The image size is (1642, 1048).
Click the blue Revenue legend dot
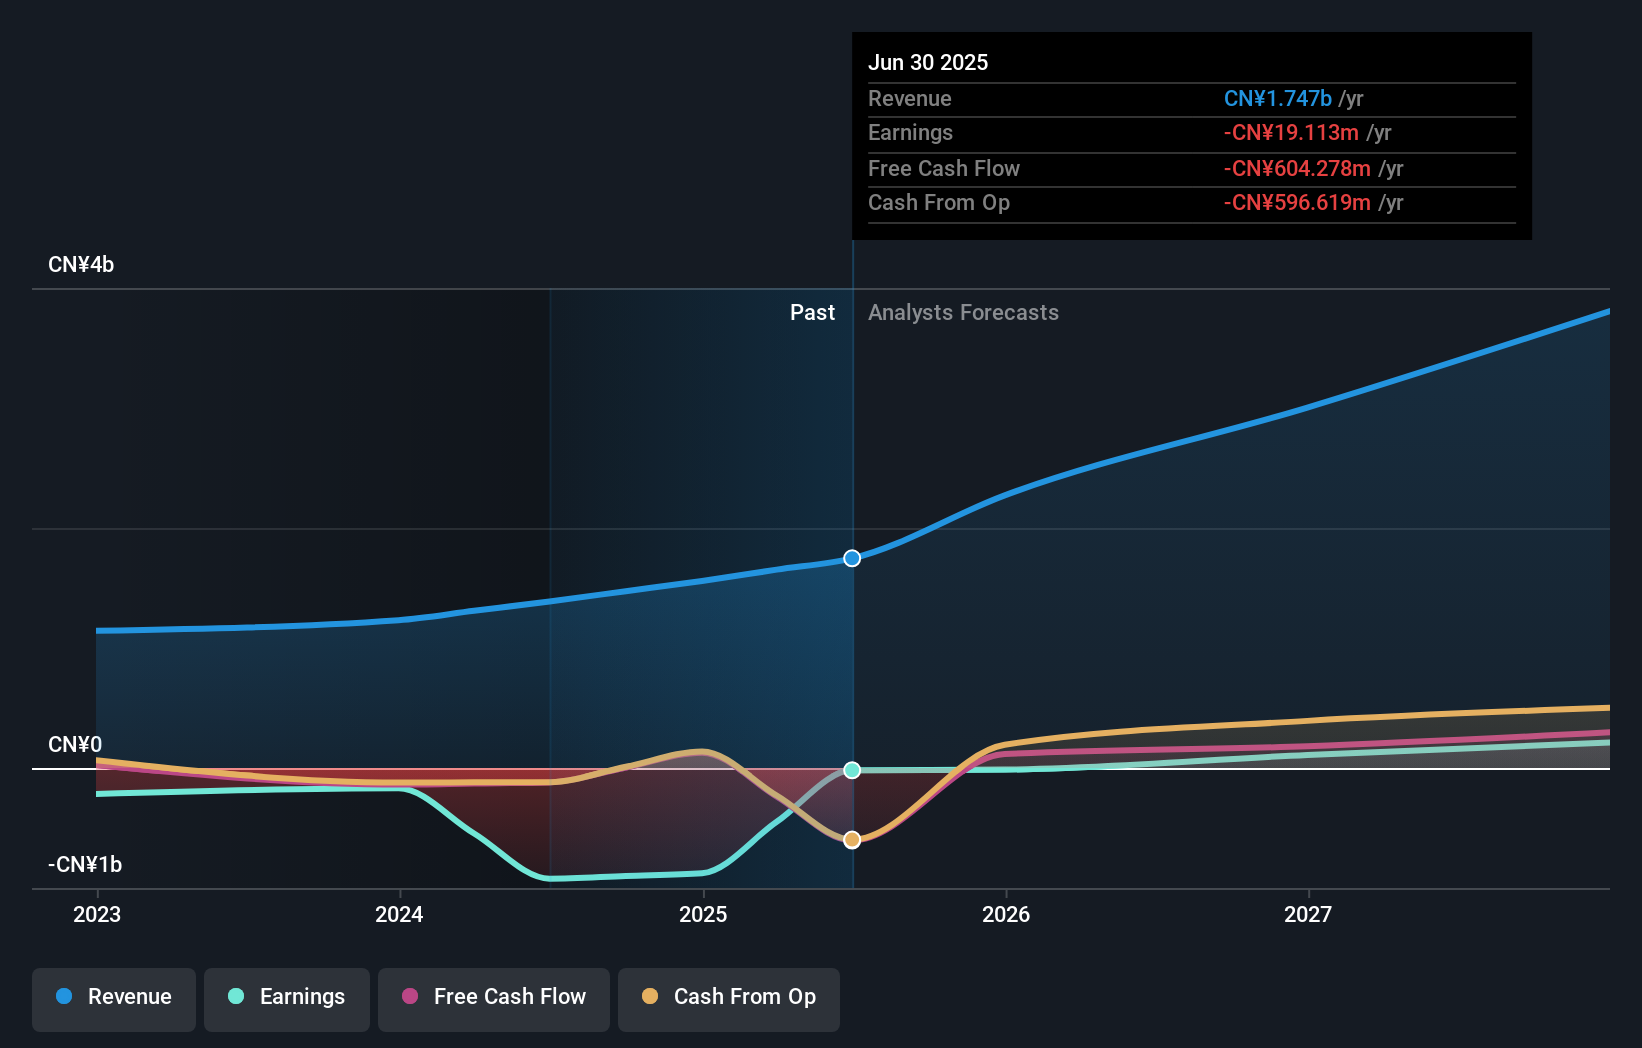pyautogui.click(x=63, y=997)
